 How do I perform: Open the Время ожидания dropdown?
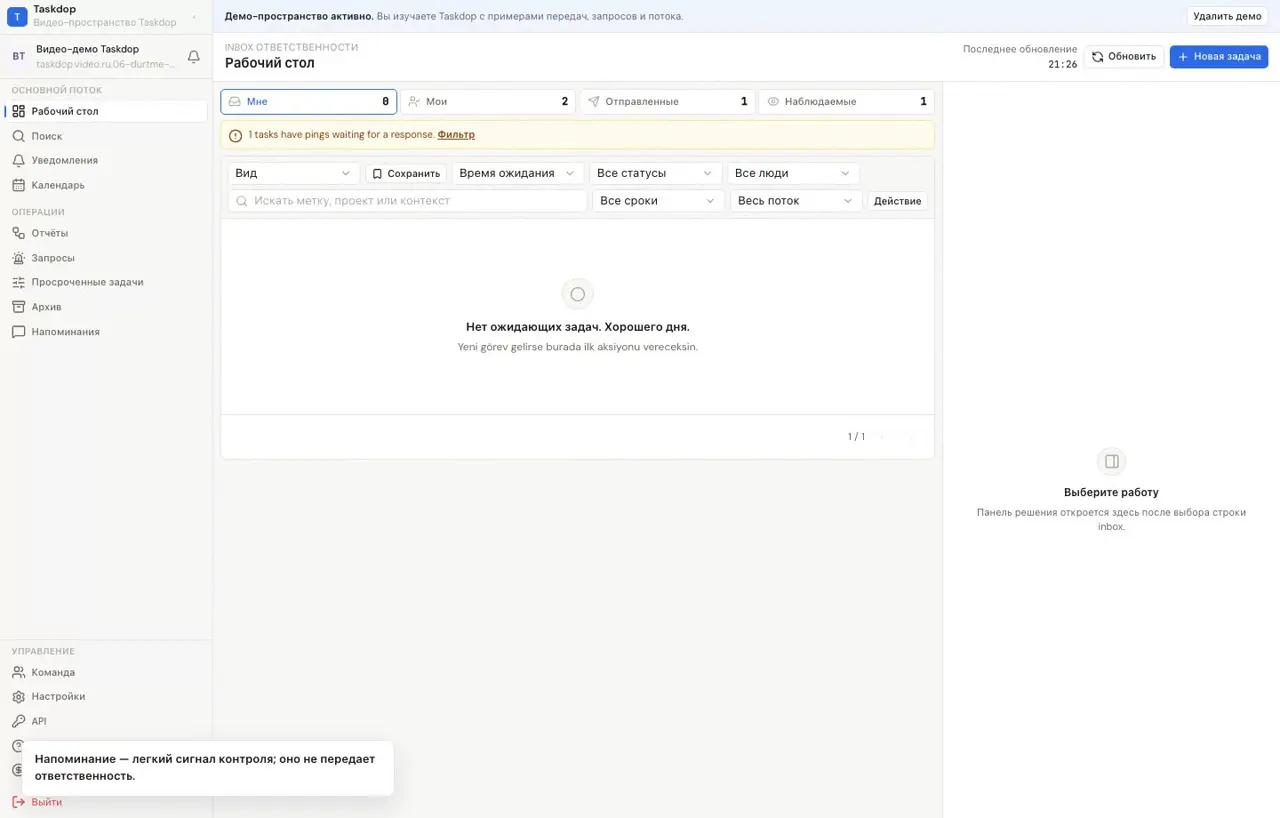(x=517, y=173)
